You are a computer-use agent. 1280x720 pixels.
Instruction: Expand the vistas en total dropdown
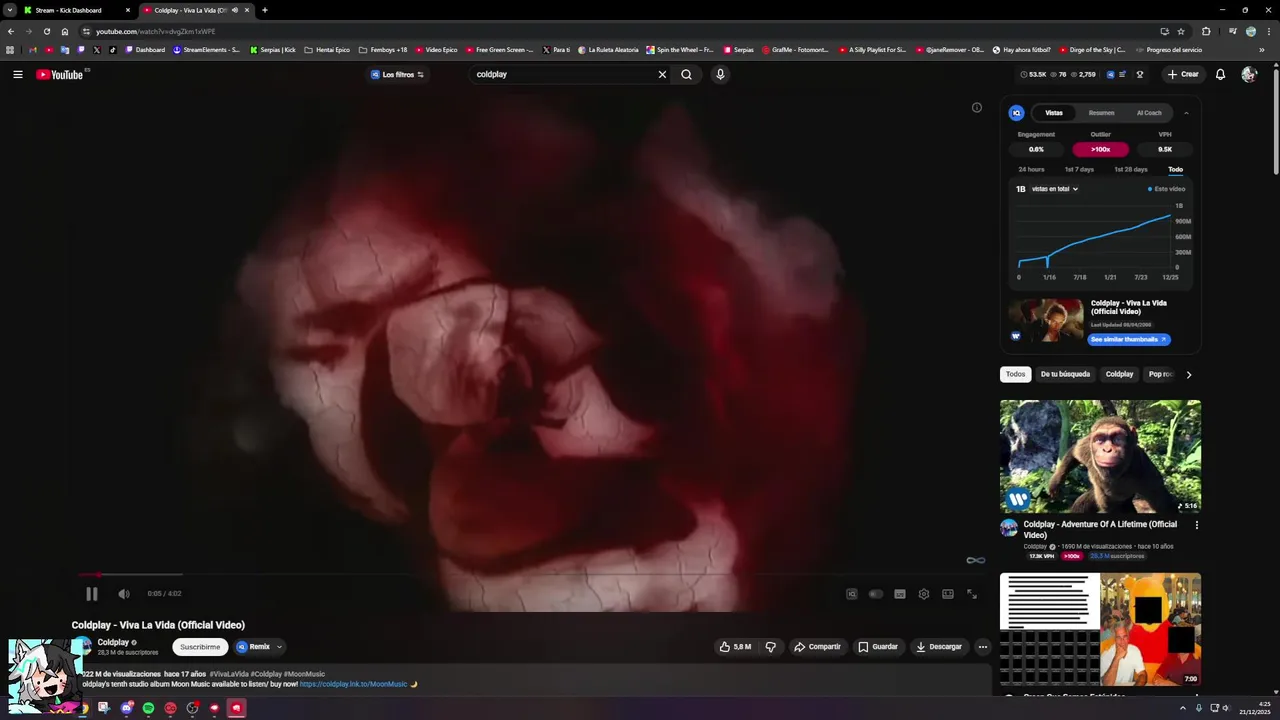click(1054, 189)
